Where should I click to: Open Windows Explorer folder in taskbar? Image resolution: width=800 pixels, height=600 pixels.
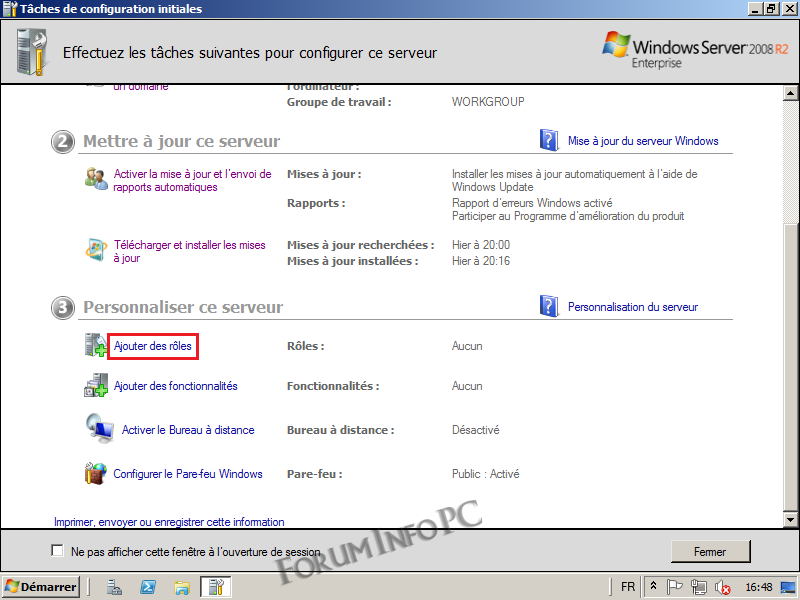[x=182, y=587]
